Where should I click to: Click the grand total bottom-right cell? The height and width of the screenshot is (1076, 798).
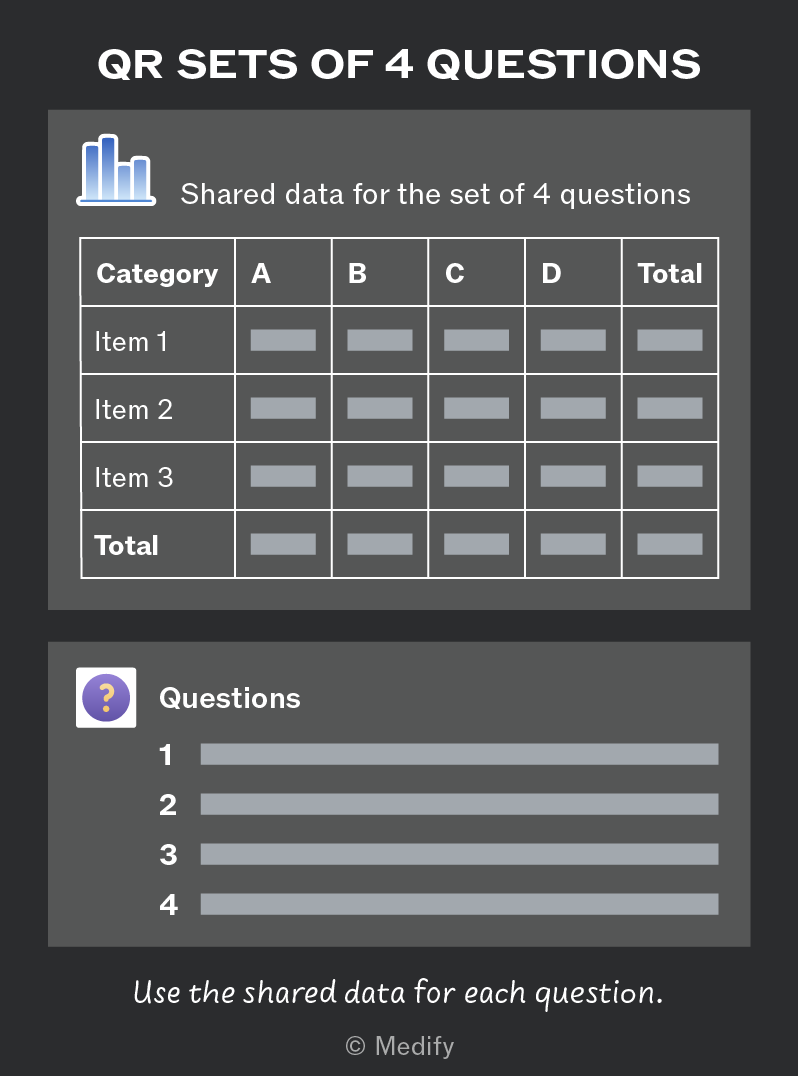pos(670,544)
